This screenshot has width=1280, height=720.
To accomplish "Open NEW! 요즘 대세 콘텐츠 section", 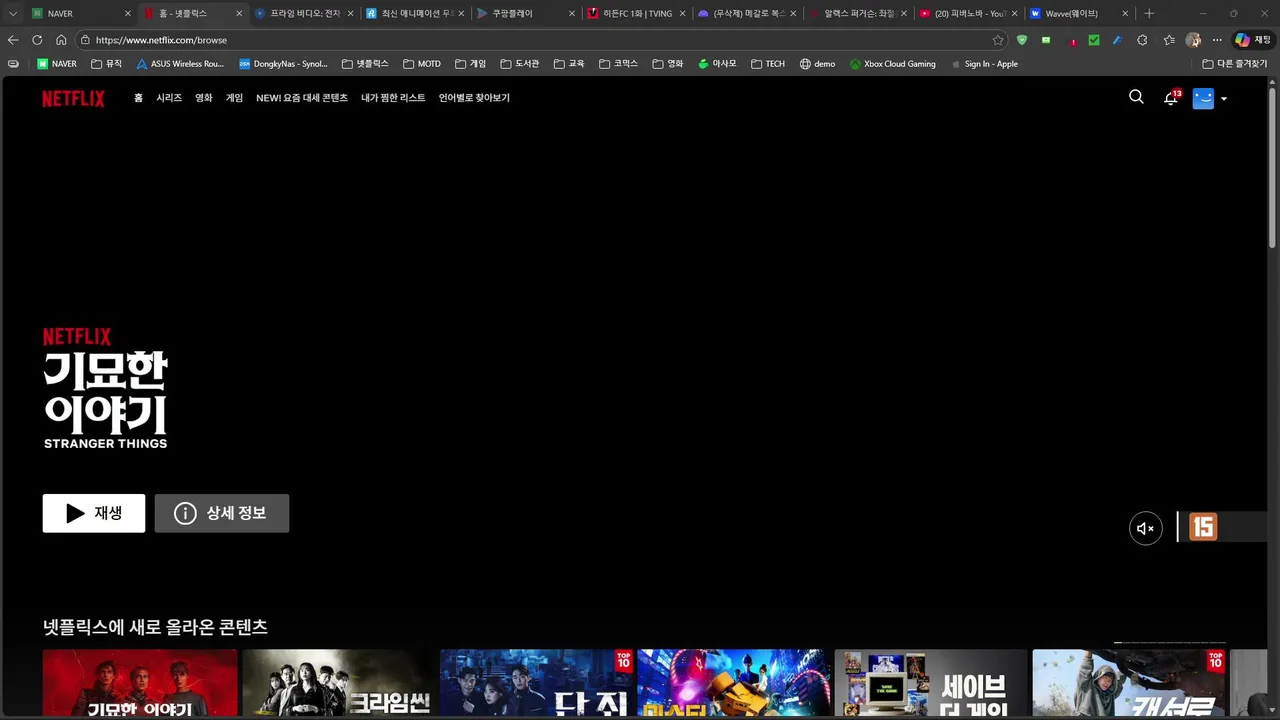I will point(302,98).
